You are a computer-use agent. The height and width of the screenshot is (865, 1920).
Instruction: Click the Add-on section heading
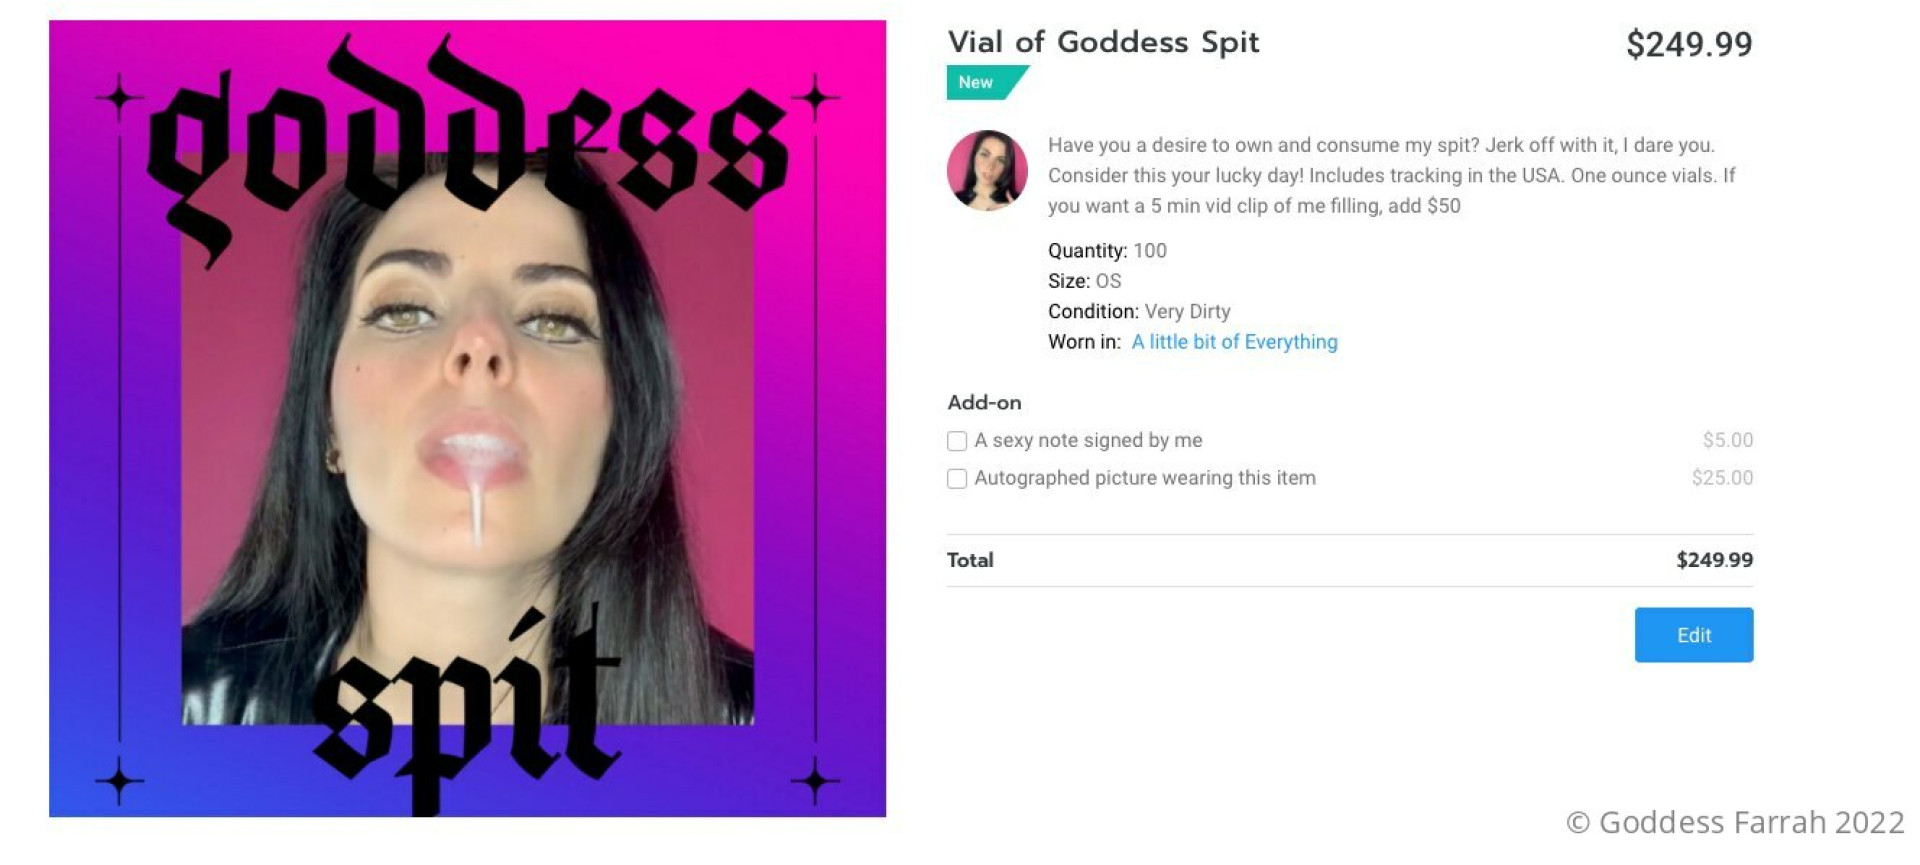(984, 402)
